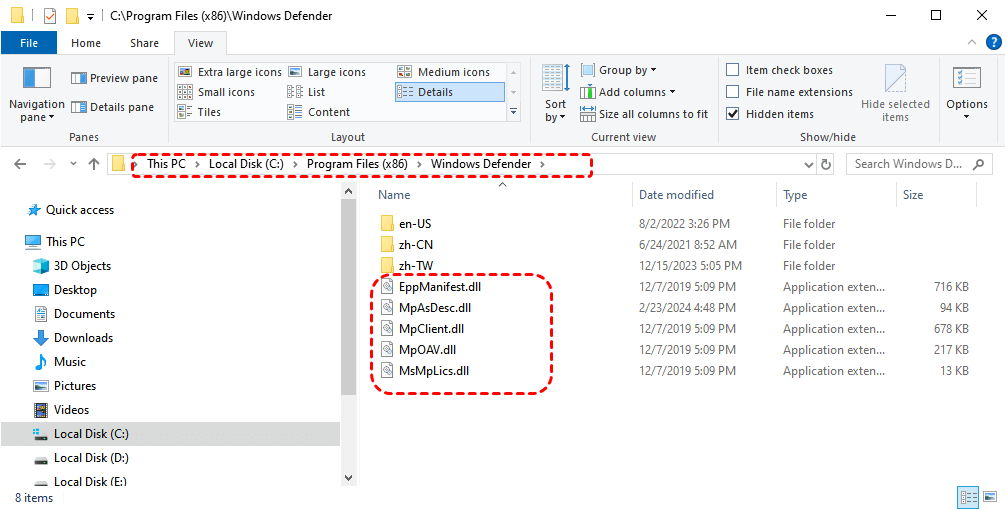Toggle the Preview pane button
The height and width of the screenshot is (510, 1006).
click(x=114, y=78)
